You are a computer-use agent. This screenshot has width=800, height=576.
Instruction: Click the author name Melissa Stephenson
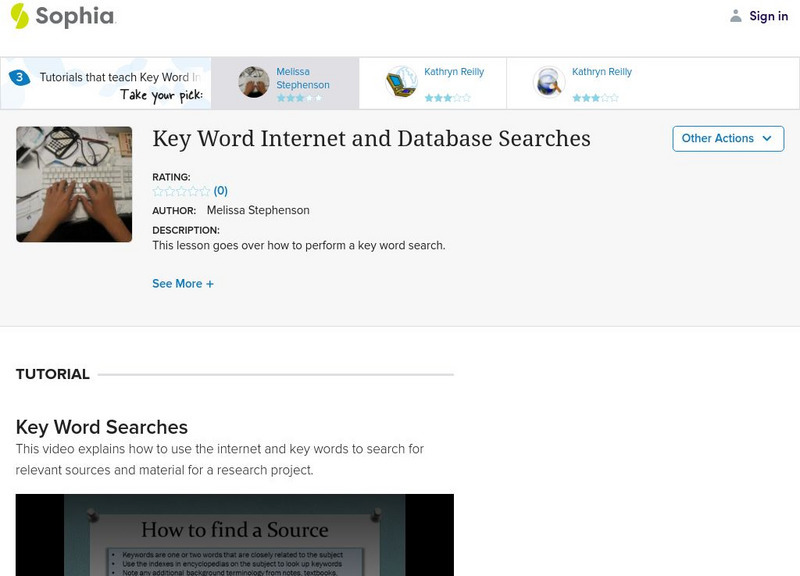pyautogui.click(x=258, y=211)
